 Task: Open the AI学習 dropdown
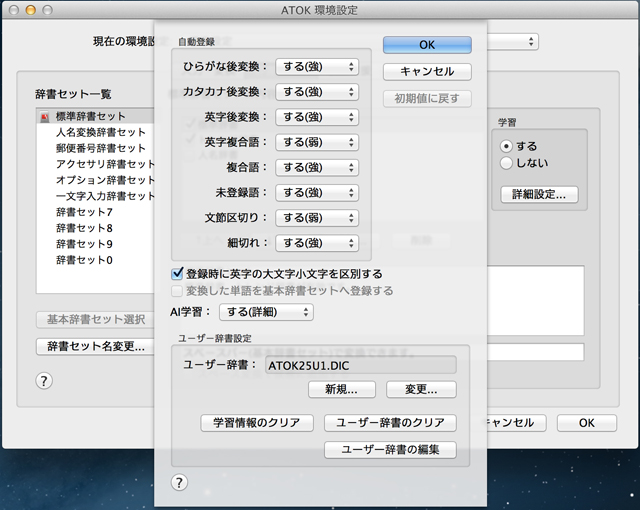pos(267,313)
